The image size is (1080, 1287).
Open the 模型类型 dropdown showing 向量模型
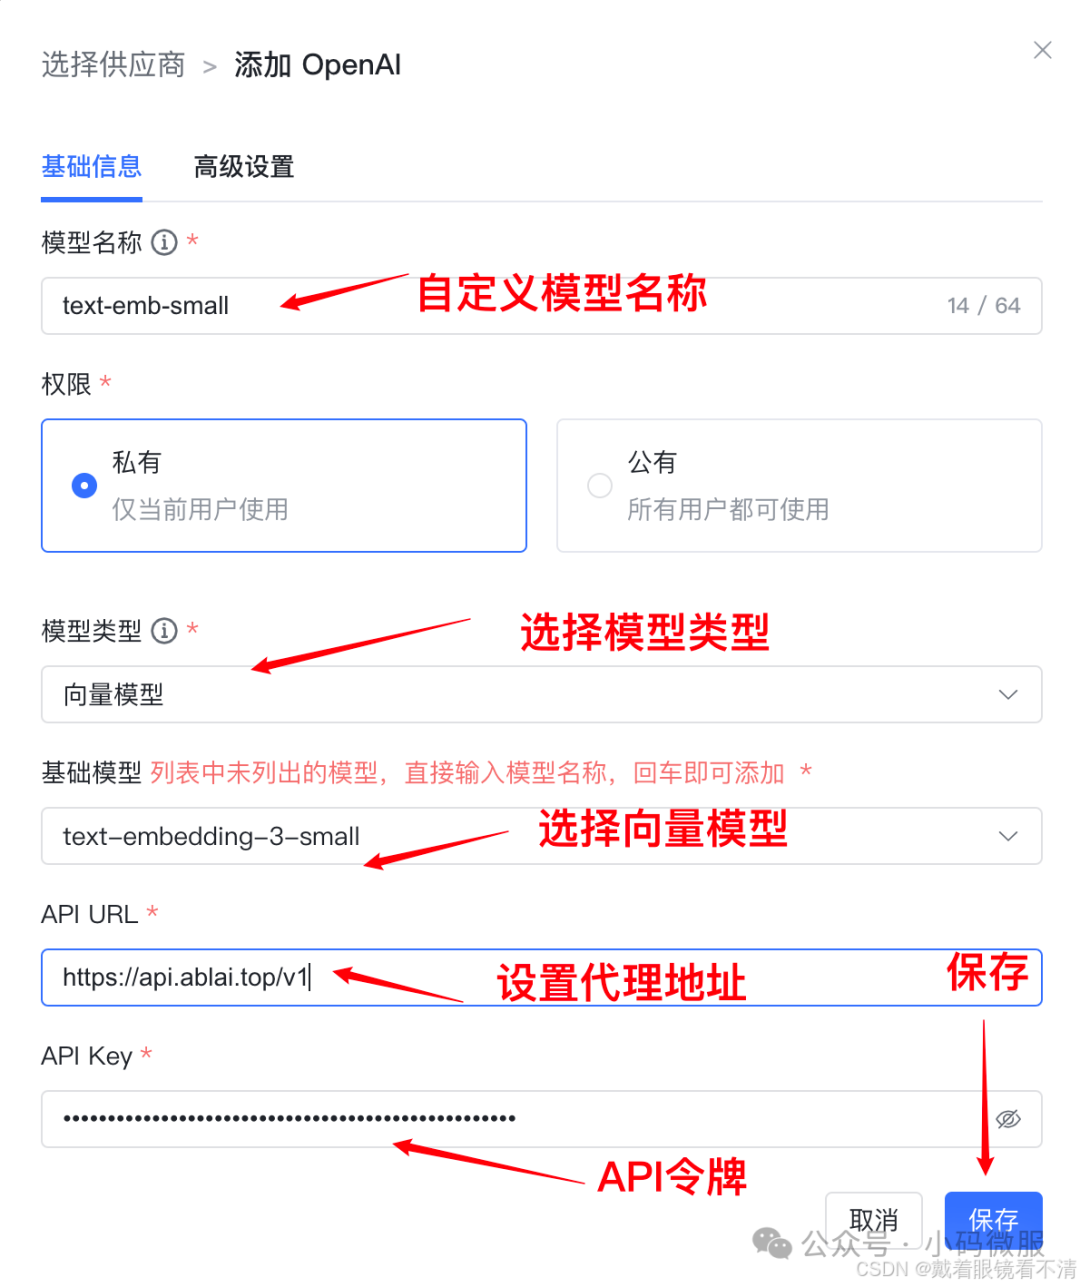[x=541, y=694]
